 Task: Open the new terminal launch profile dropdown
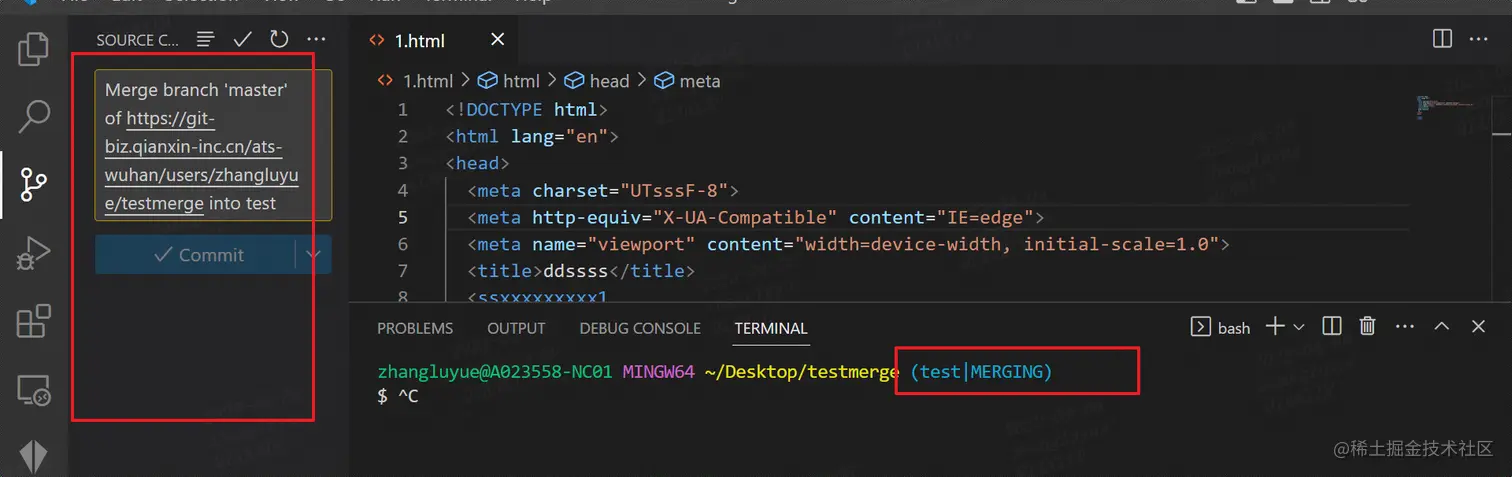coord(1299,327)
